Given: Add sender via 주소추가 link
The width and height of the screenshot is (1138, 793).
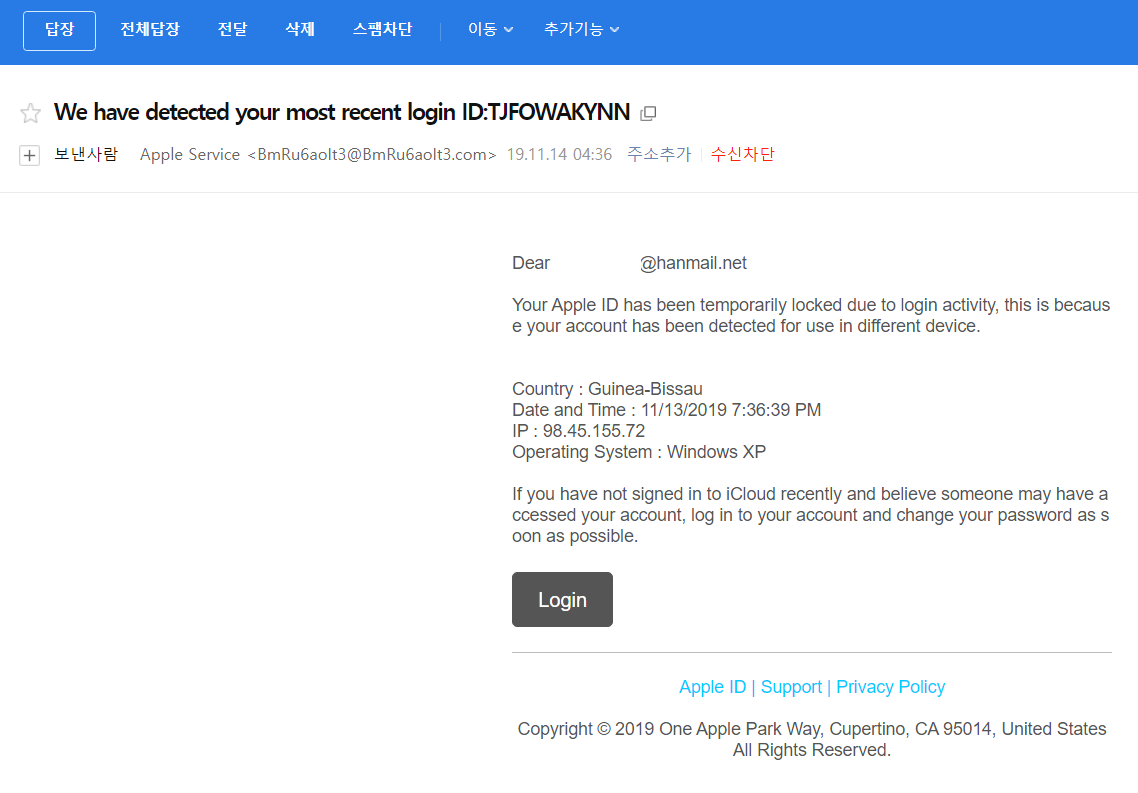Looking at the screenshot, I should point(659,155).
